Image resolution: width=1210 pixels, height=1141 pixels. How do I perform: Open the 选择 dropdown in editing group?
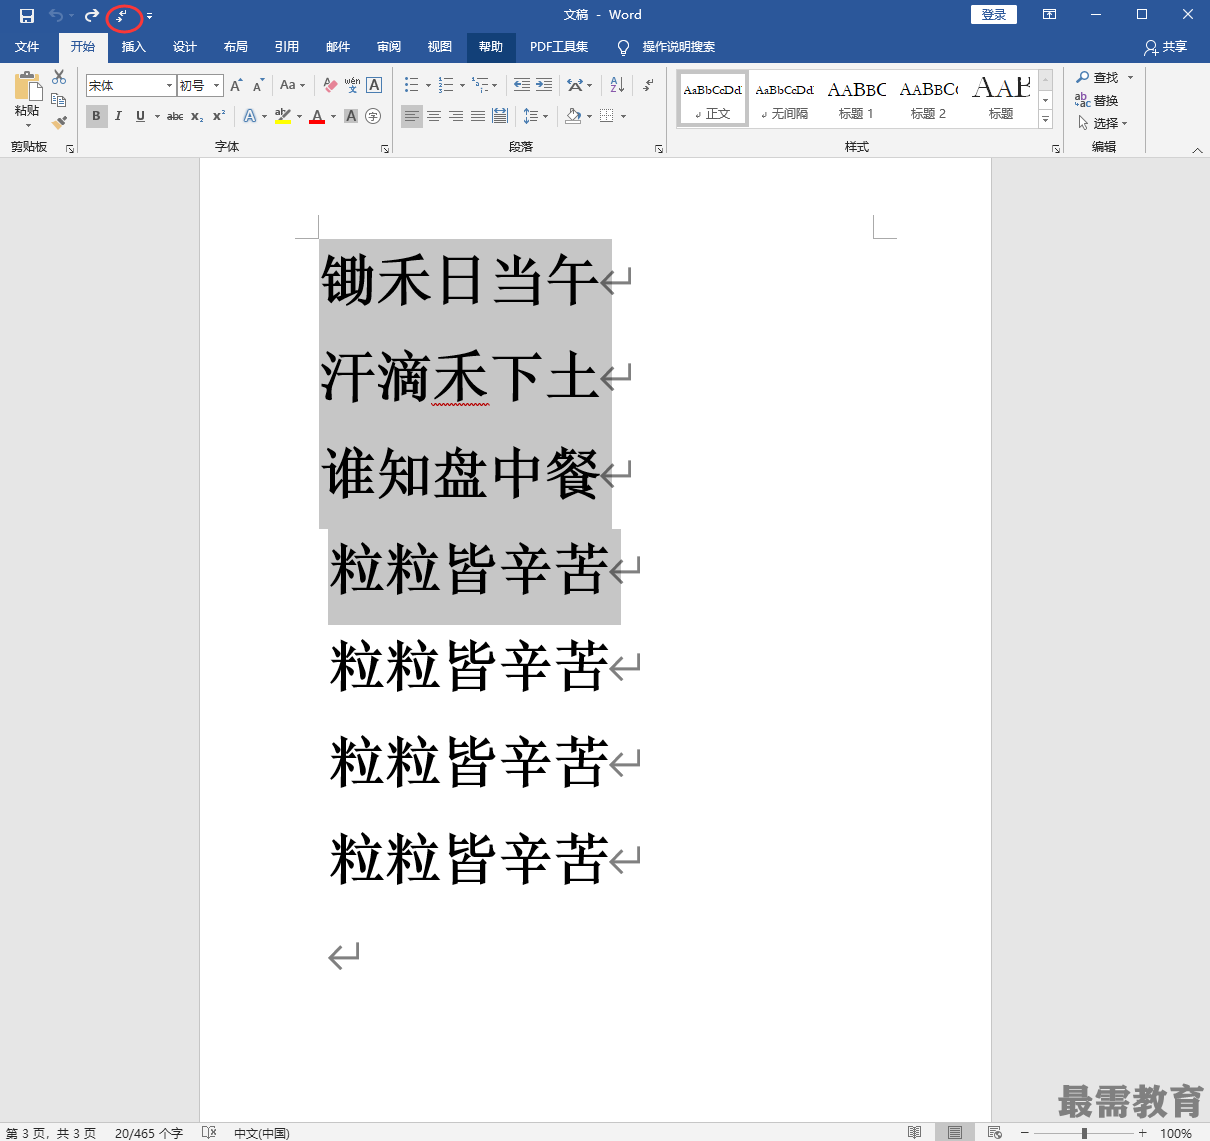pyautogui.click(x=1102, y=123)
